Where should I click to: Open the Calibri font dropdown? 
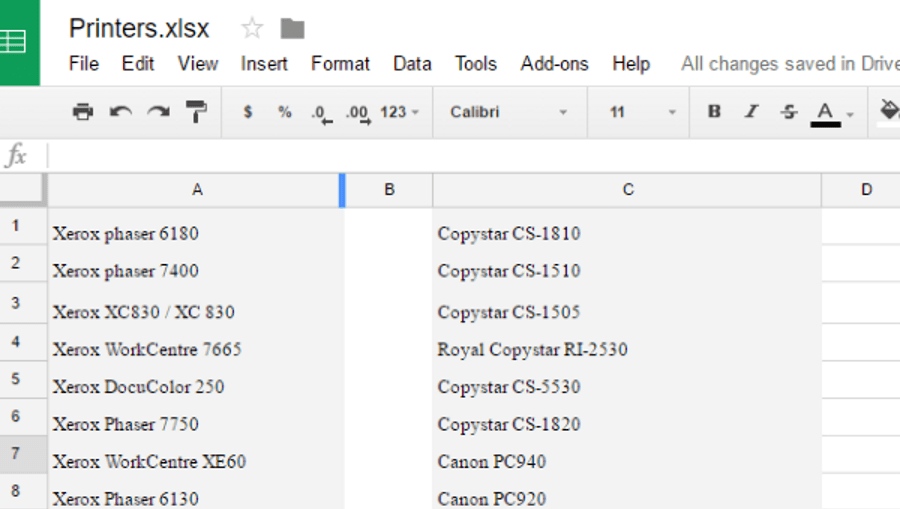pos(509,112)
